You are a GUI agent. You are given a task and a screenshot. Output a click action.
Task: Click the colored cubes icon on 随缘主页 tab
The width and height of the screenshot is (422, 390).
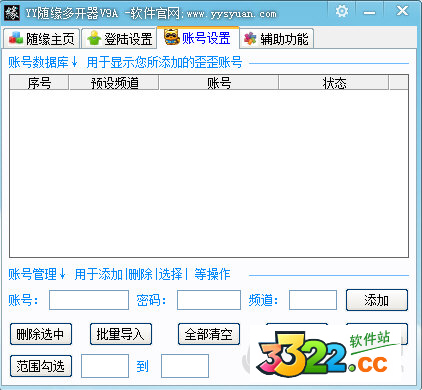(x=16, y=38)
